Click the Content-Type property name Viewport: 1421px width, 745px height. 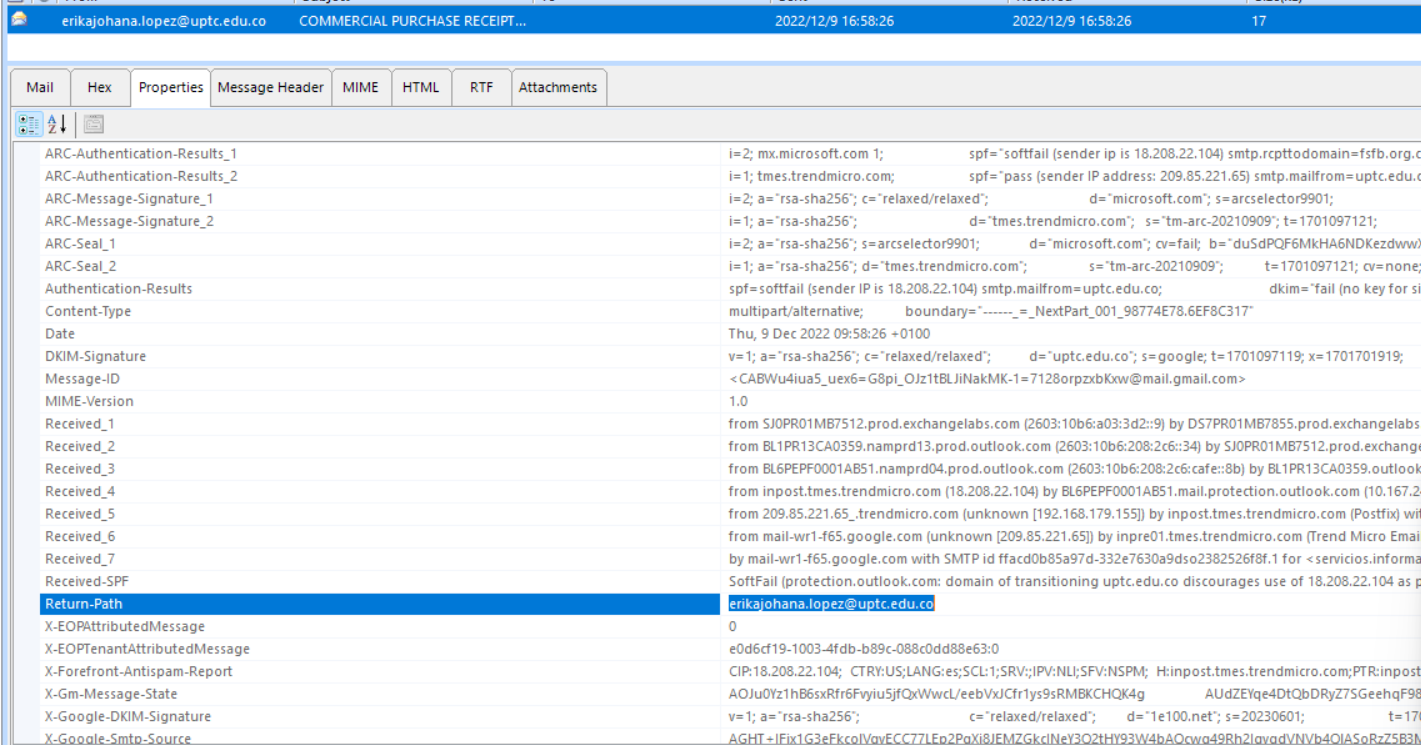click(x=88, y=311)
